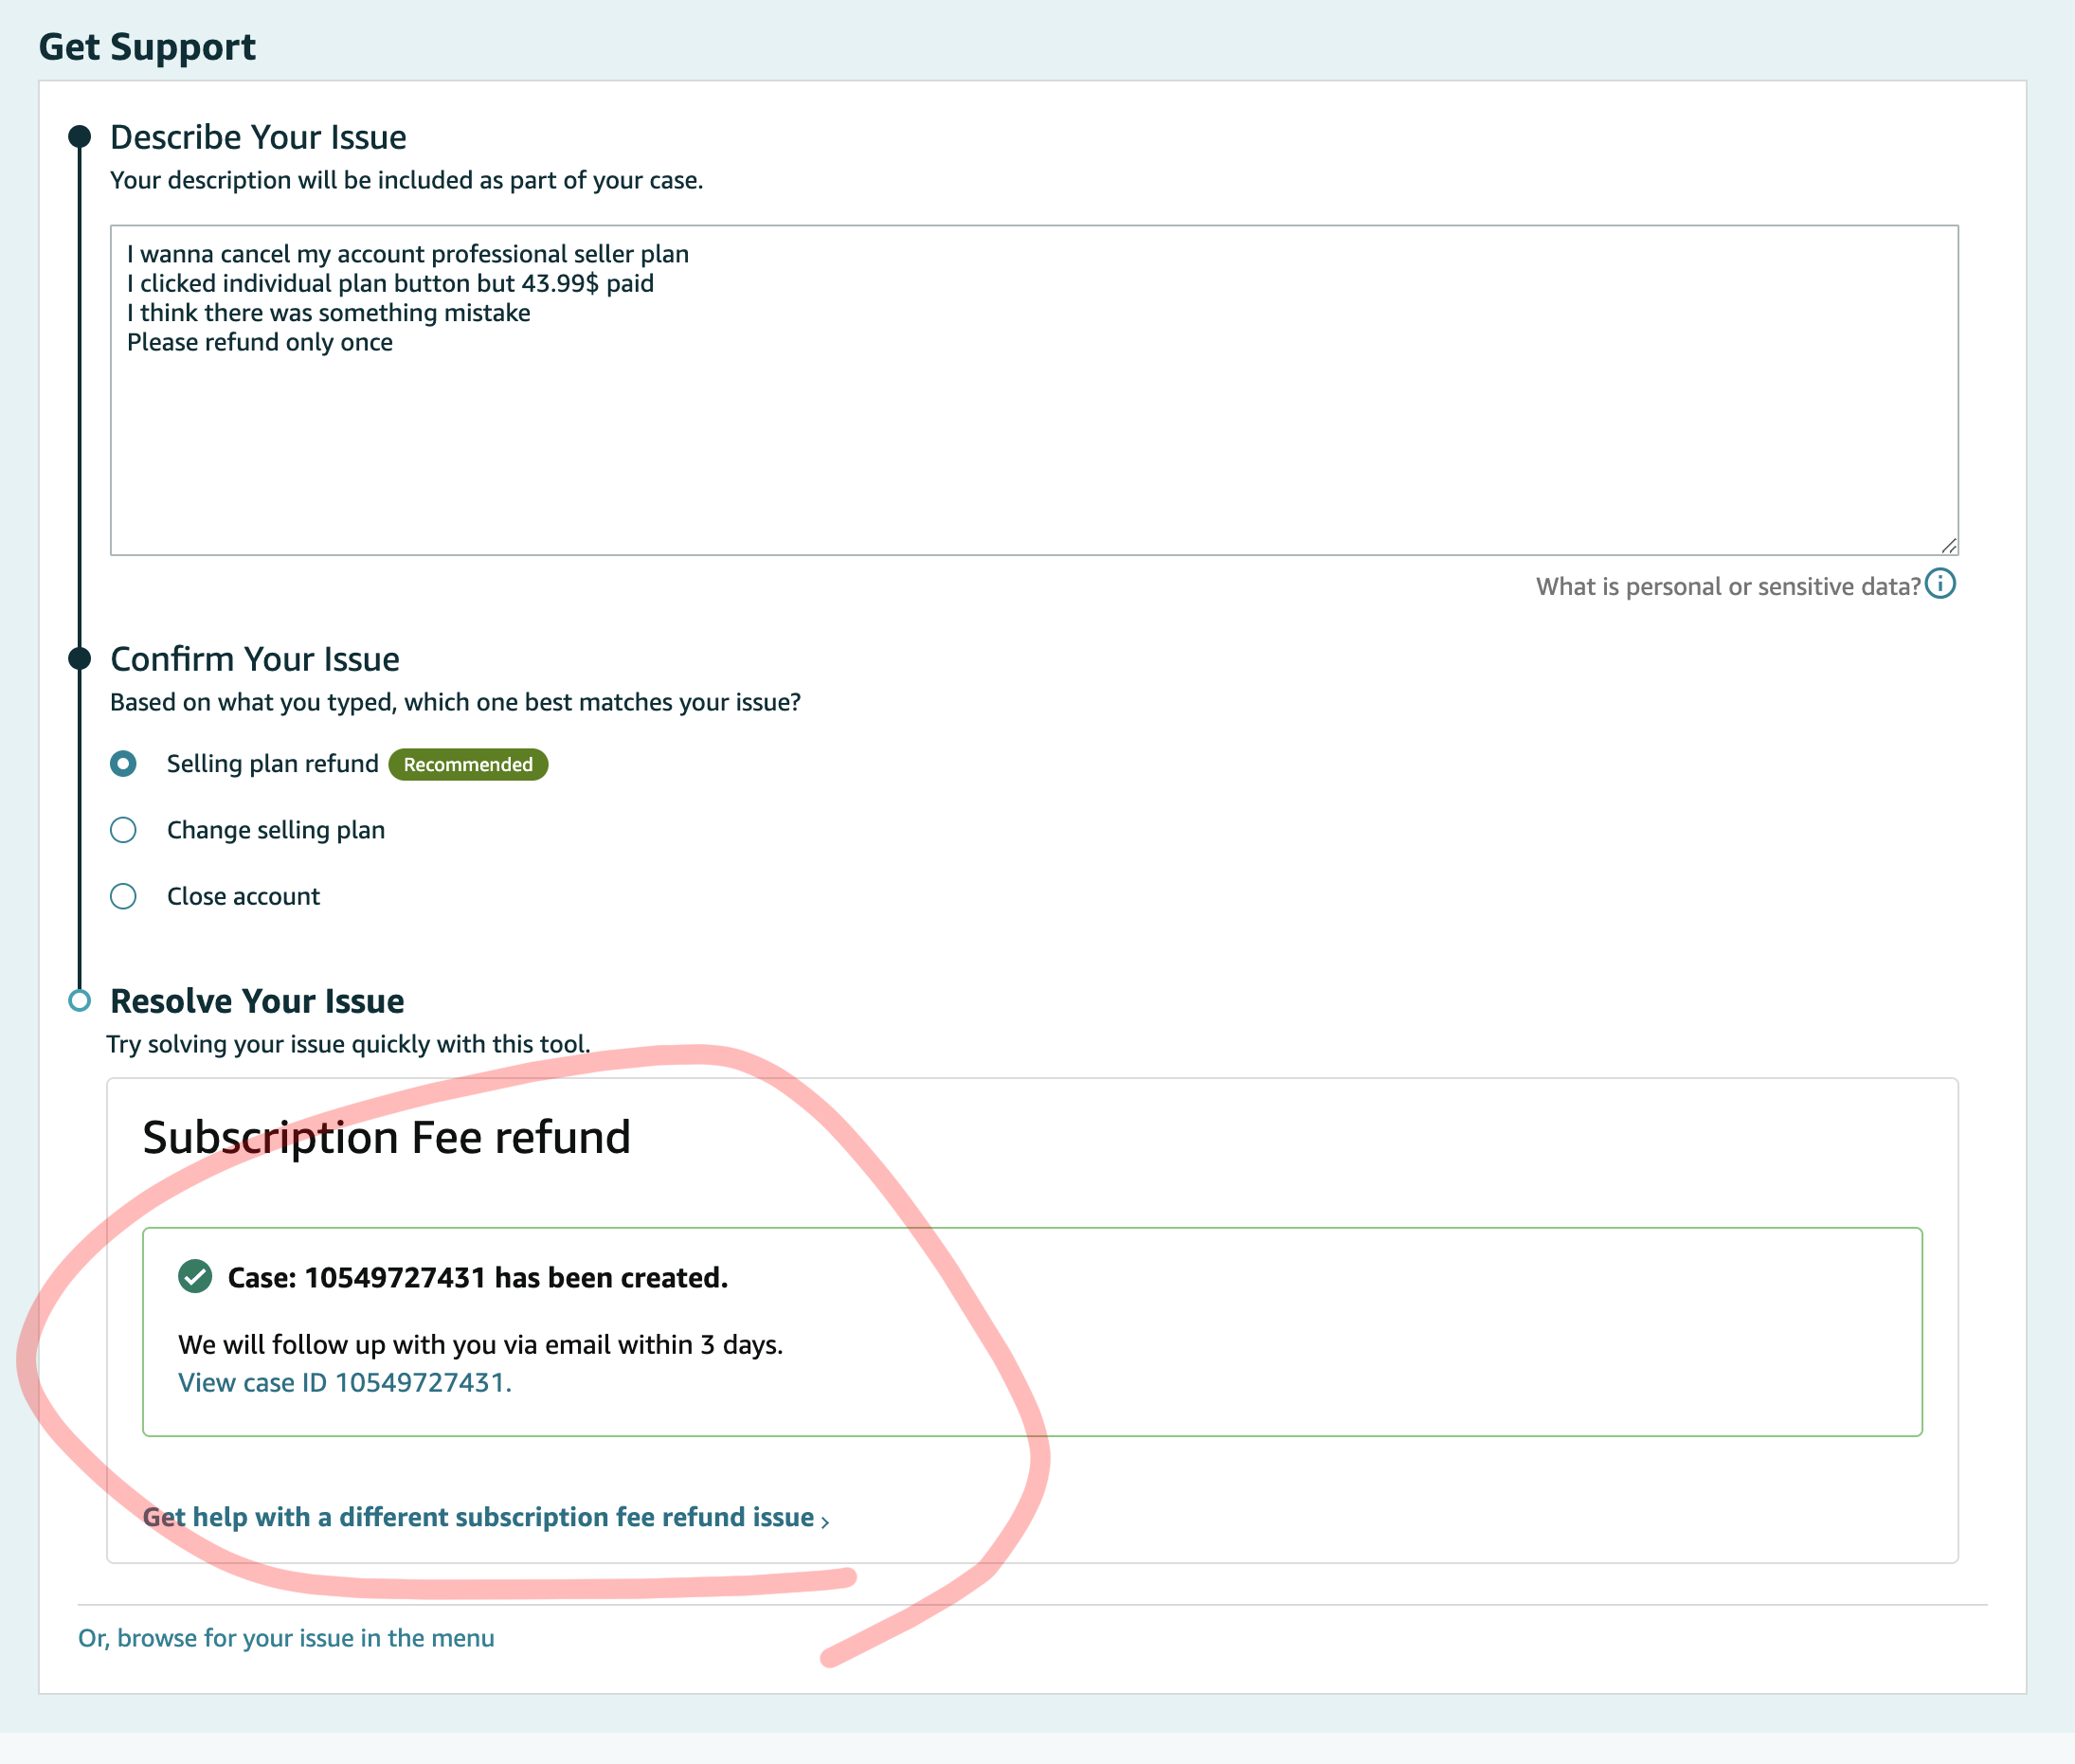Click the Resolve Your Issue step circle
Image resolution: width=2075 pixels, height=1764 pixels.
pos(80,1001)
